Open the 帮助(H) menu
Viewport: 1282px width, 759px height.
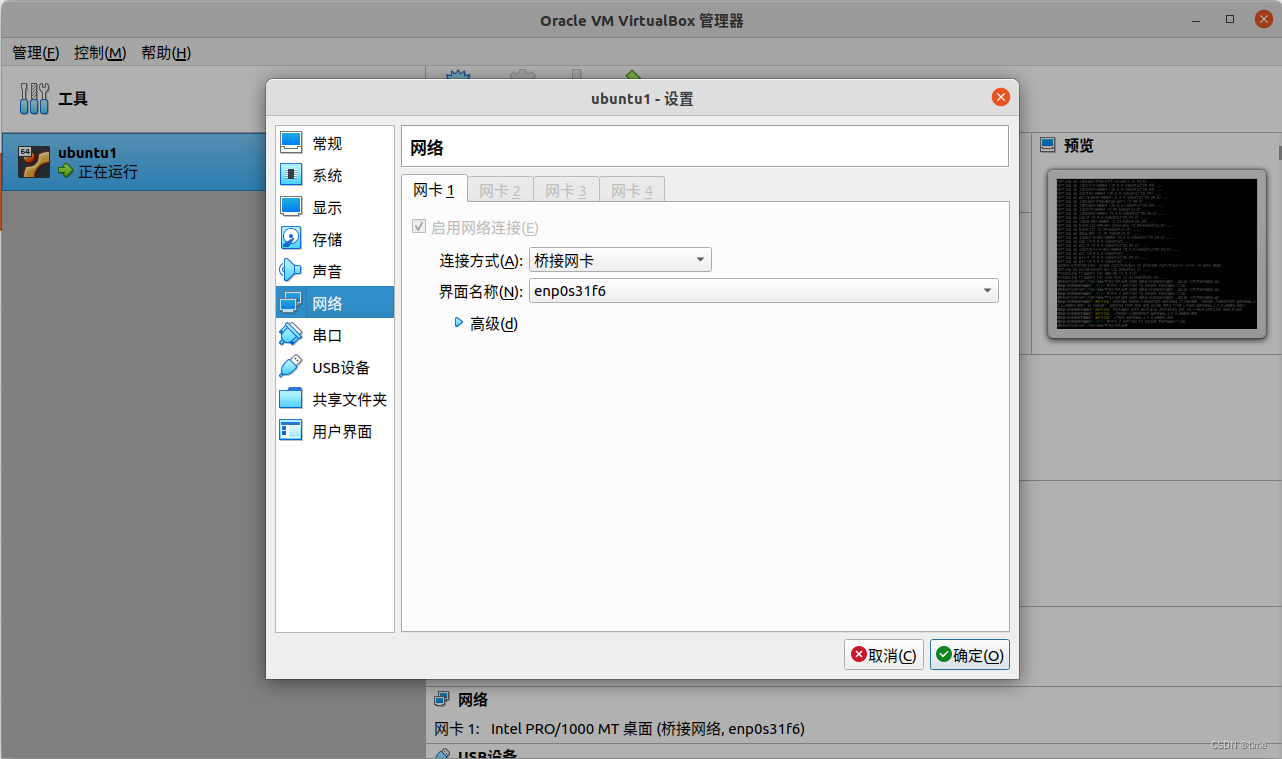(166, 53)
